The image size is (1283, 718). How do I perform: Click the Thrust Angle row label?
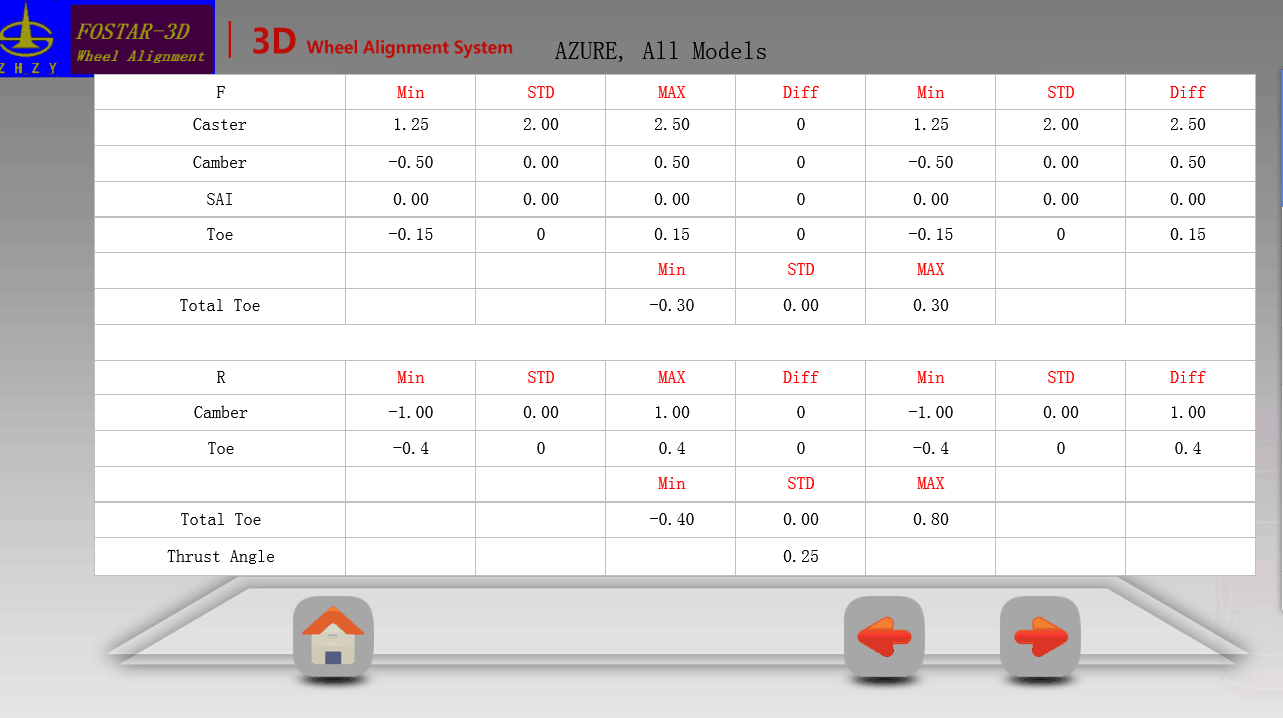[x=220, y=556]
